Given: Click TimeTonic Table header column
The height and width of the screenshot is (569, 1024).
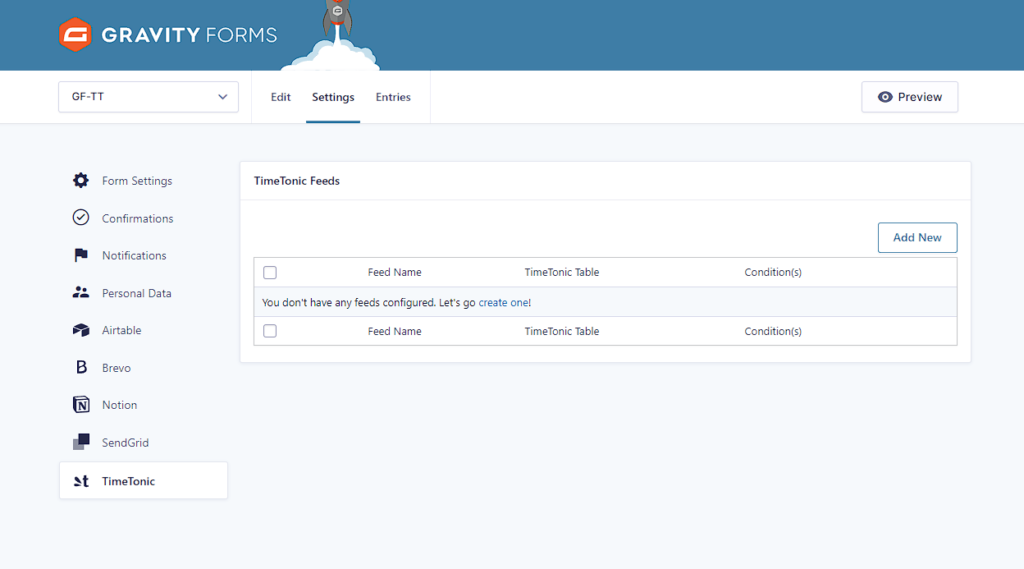Looking at the screenshot, I should (x=562, y=272).
